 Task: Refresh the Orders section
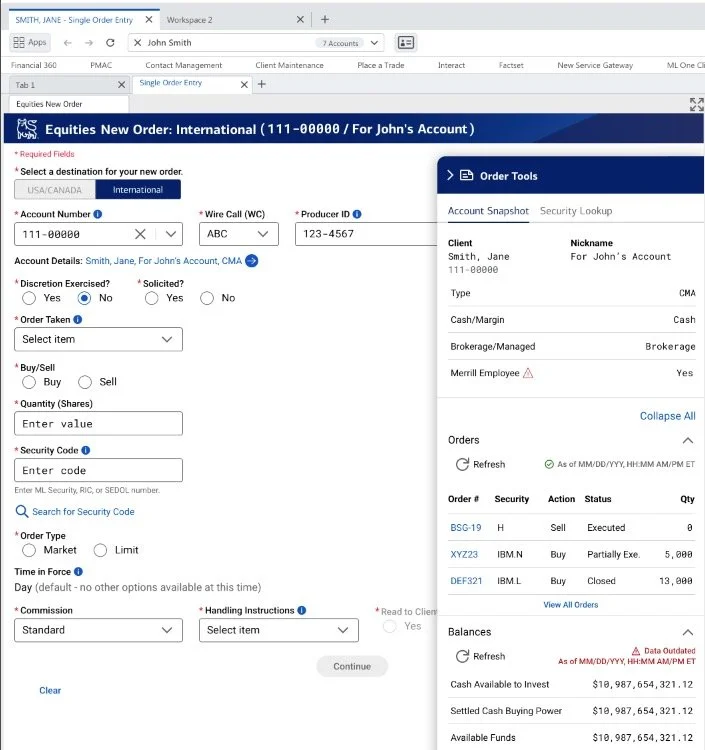[x=480, y=464]
